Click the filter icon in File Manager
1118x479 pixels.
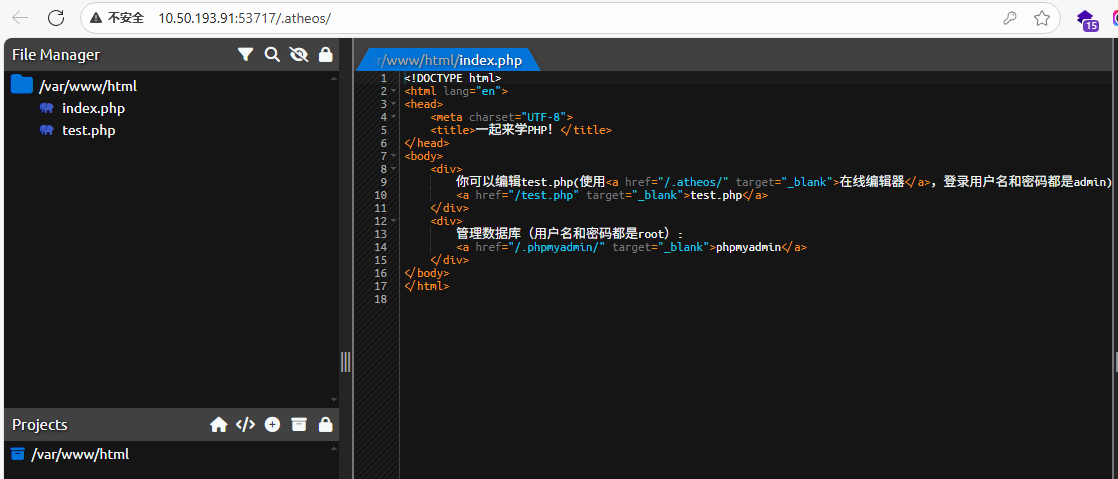(245, 55)
